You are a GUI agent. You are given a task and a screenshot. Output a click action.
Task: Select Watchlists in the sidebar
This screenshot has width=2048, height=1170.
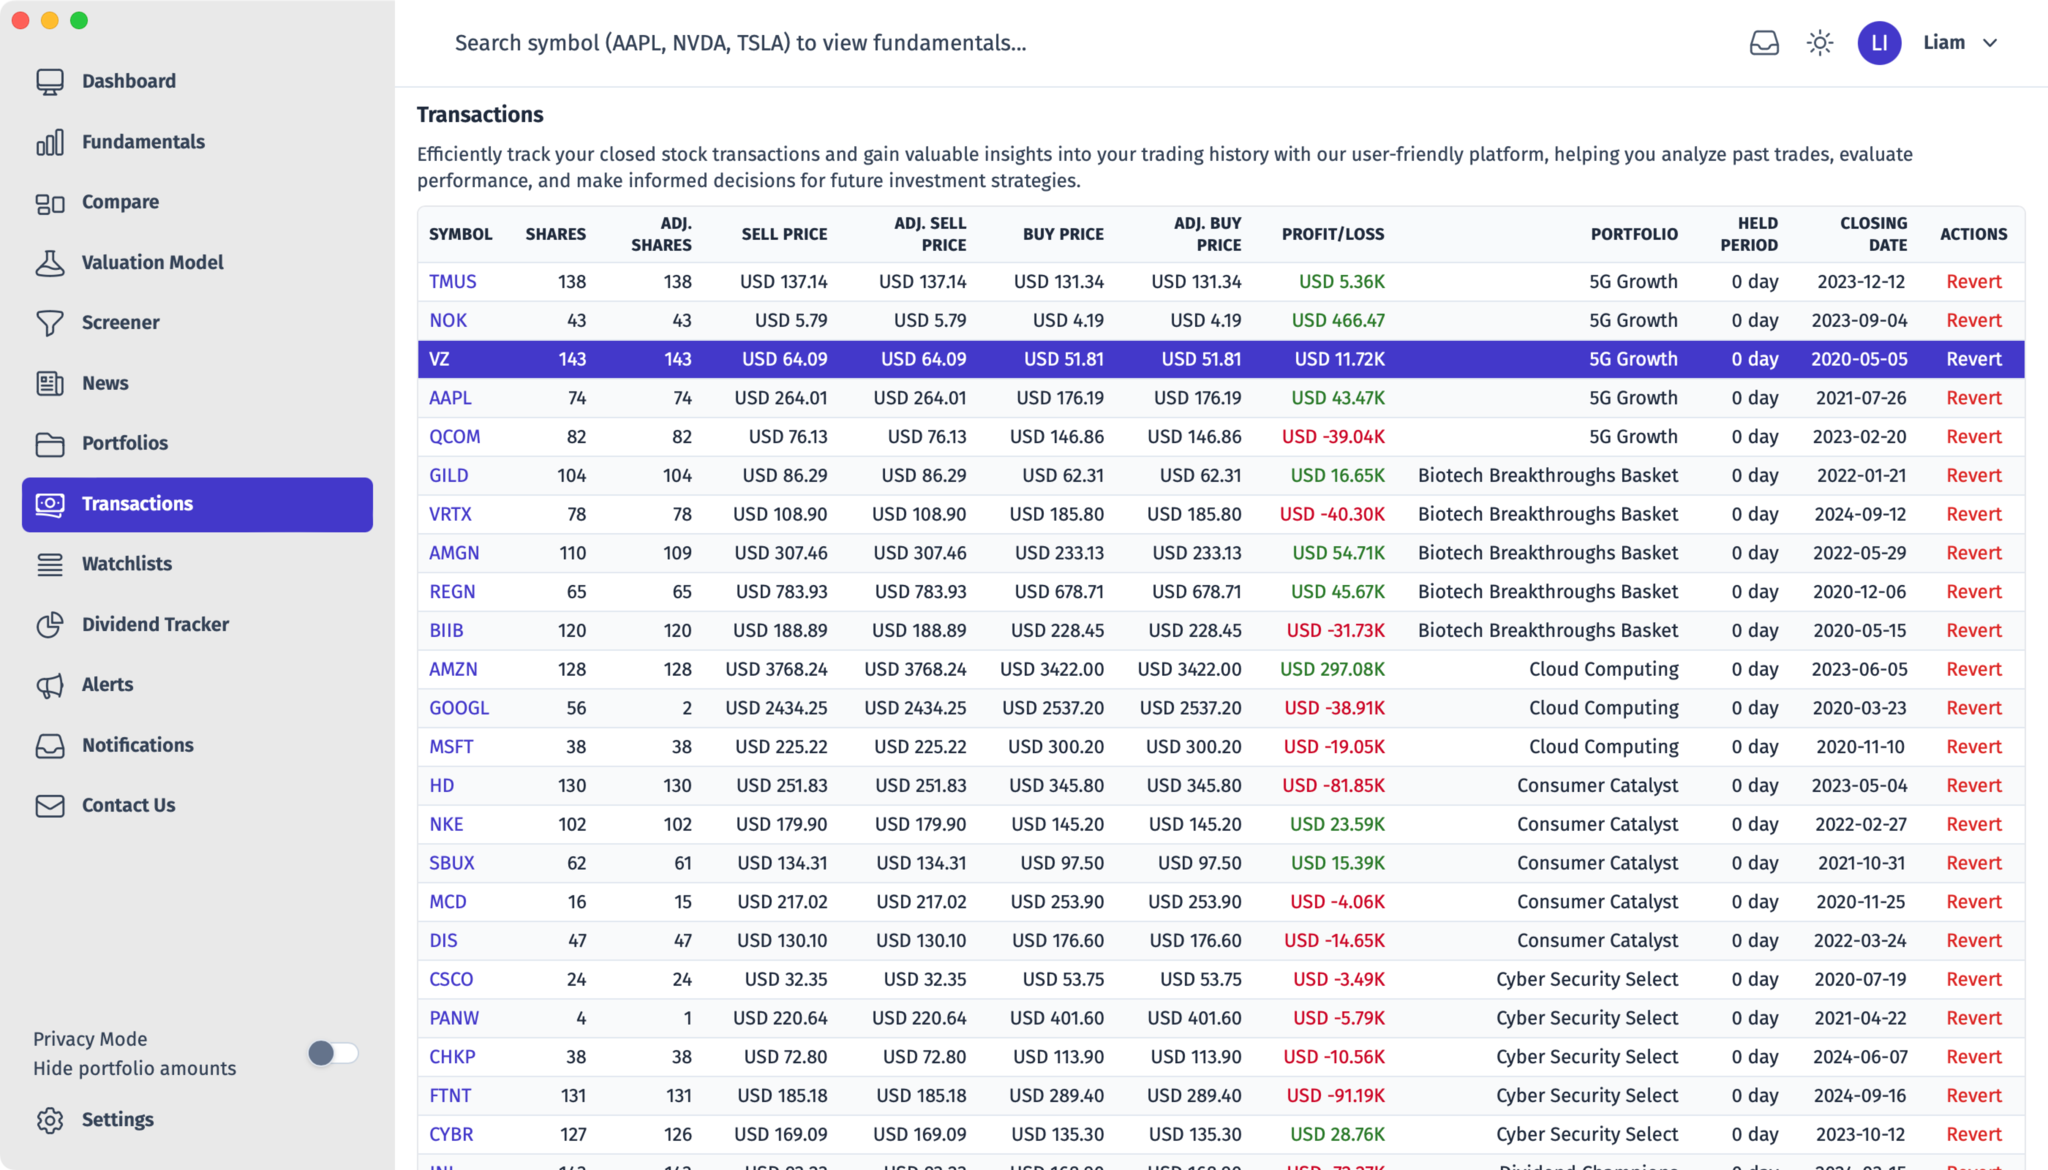127,564
